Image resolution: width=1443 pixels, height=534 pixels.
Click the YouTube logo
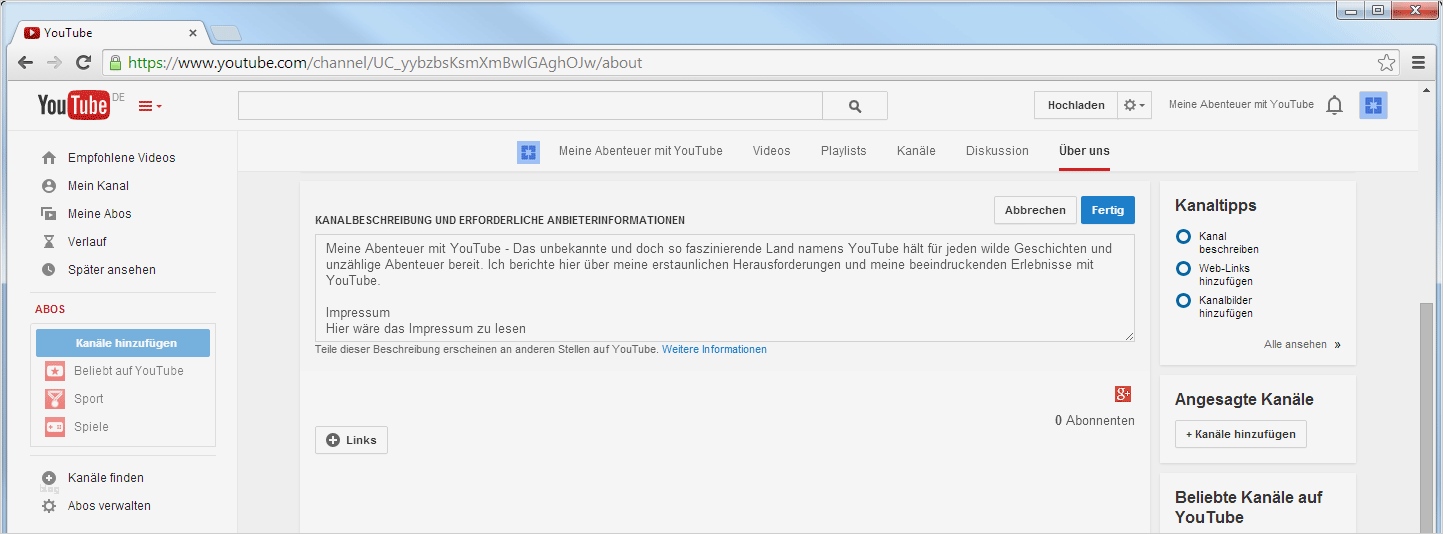click(73, 105)
